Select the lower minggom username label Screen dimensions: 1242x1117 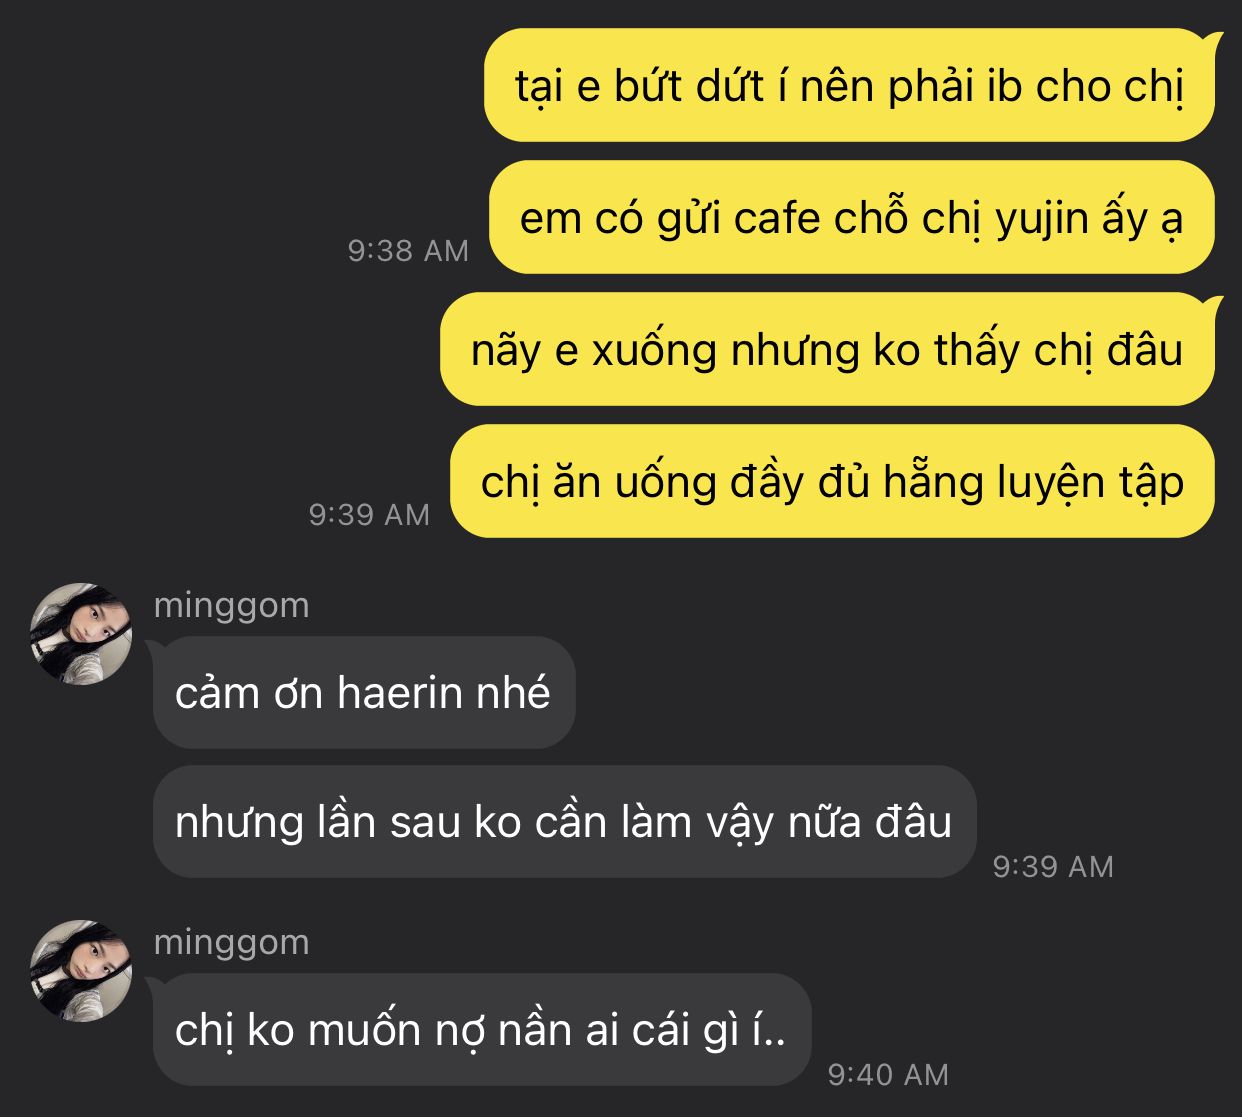232,943
